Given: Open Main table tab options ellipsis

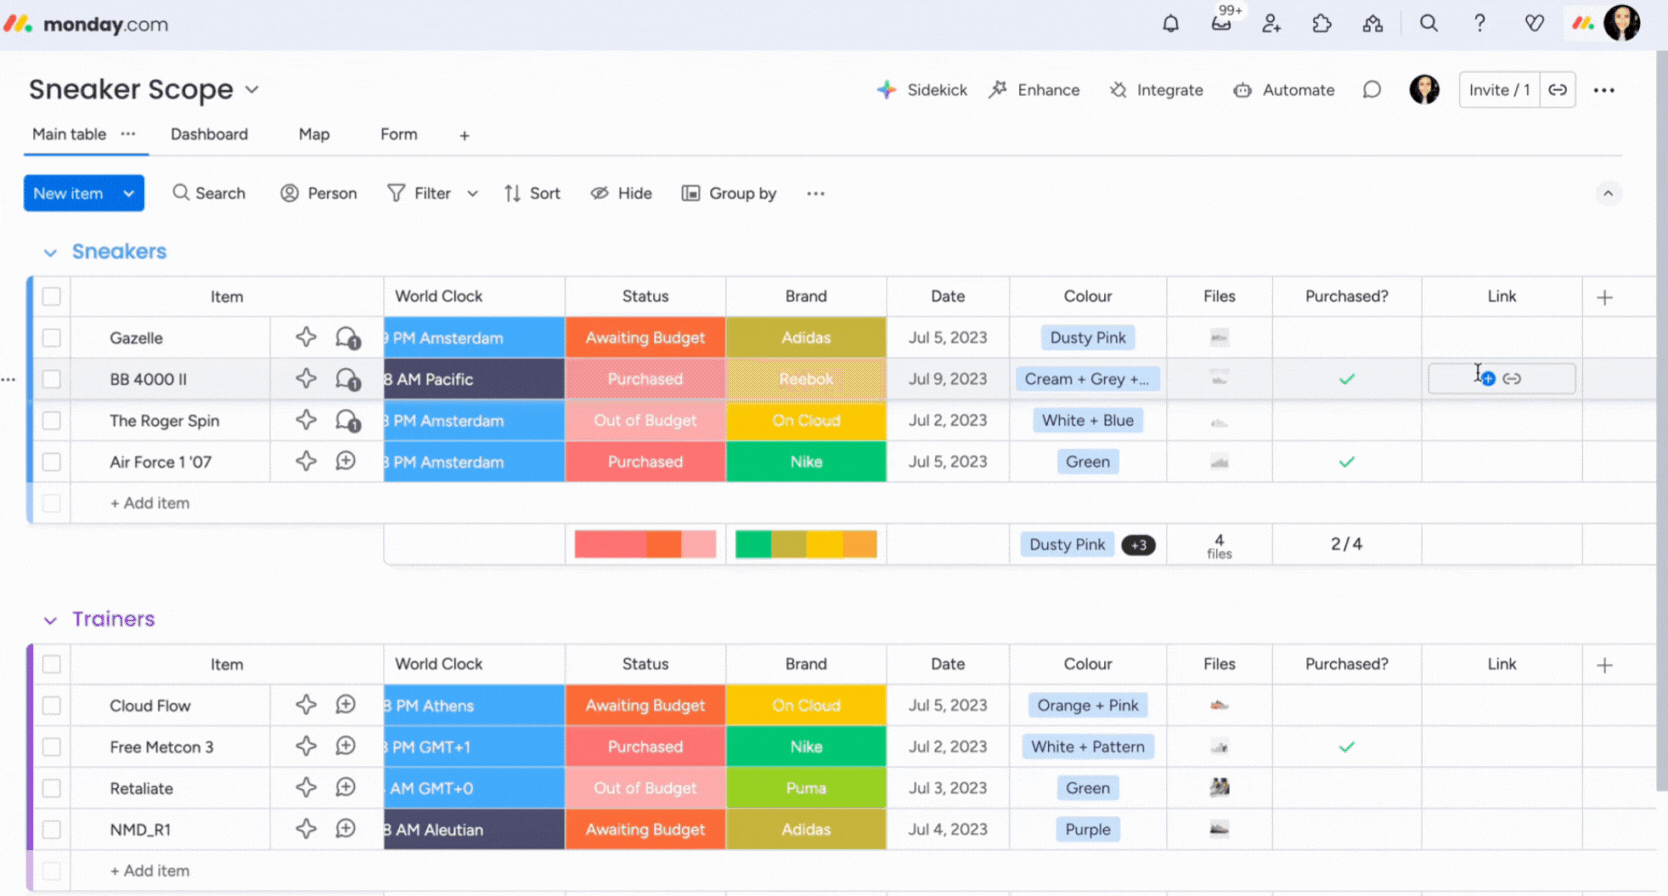Looking at the screenshot, I should (x=128, y=134).
